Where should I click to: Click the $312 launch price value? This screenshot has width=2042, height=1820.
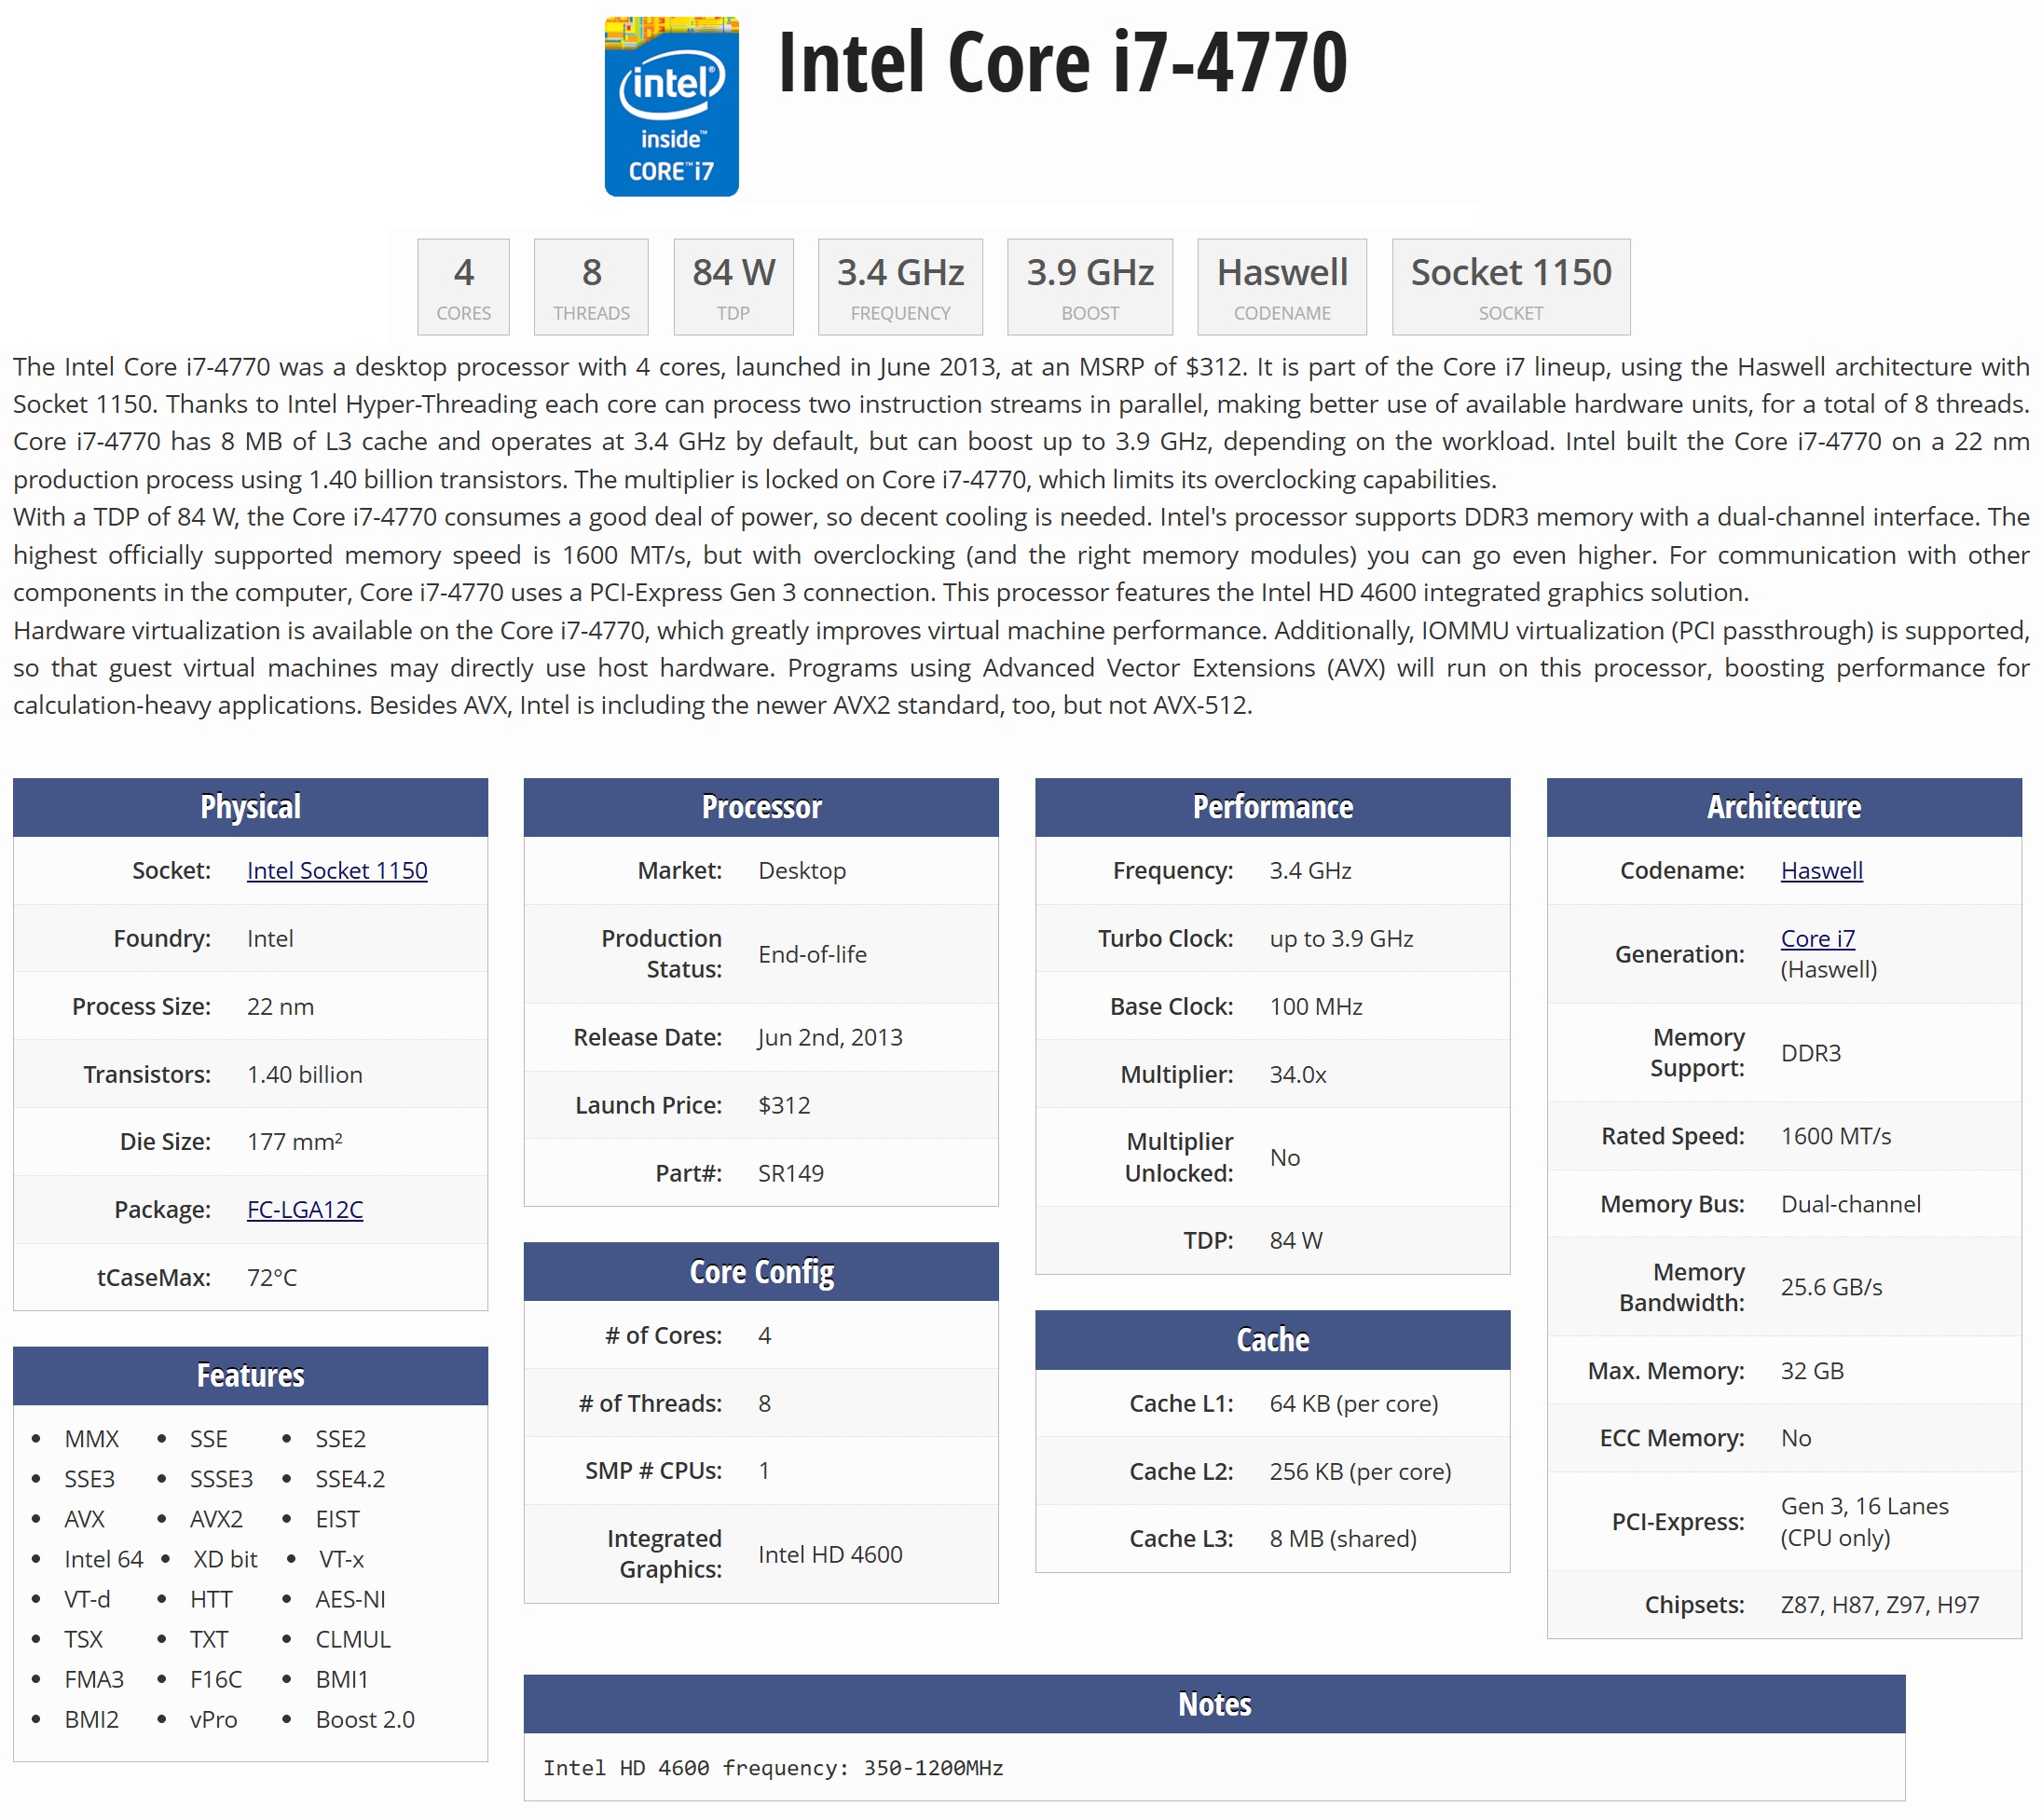point(784,1105)
